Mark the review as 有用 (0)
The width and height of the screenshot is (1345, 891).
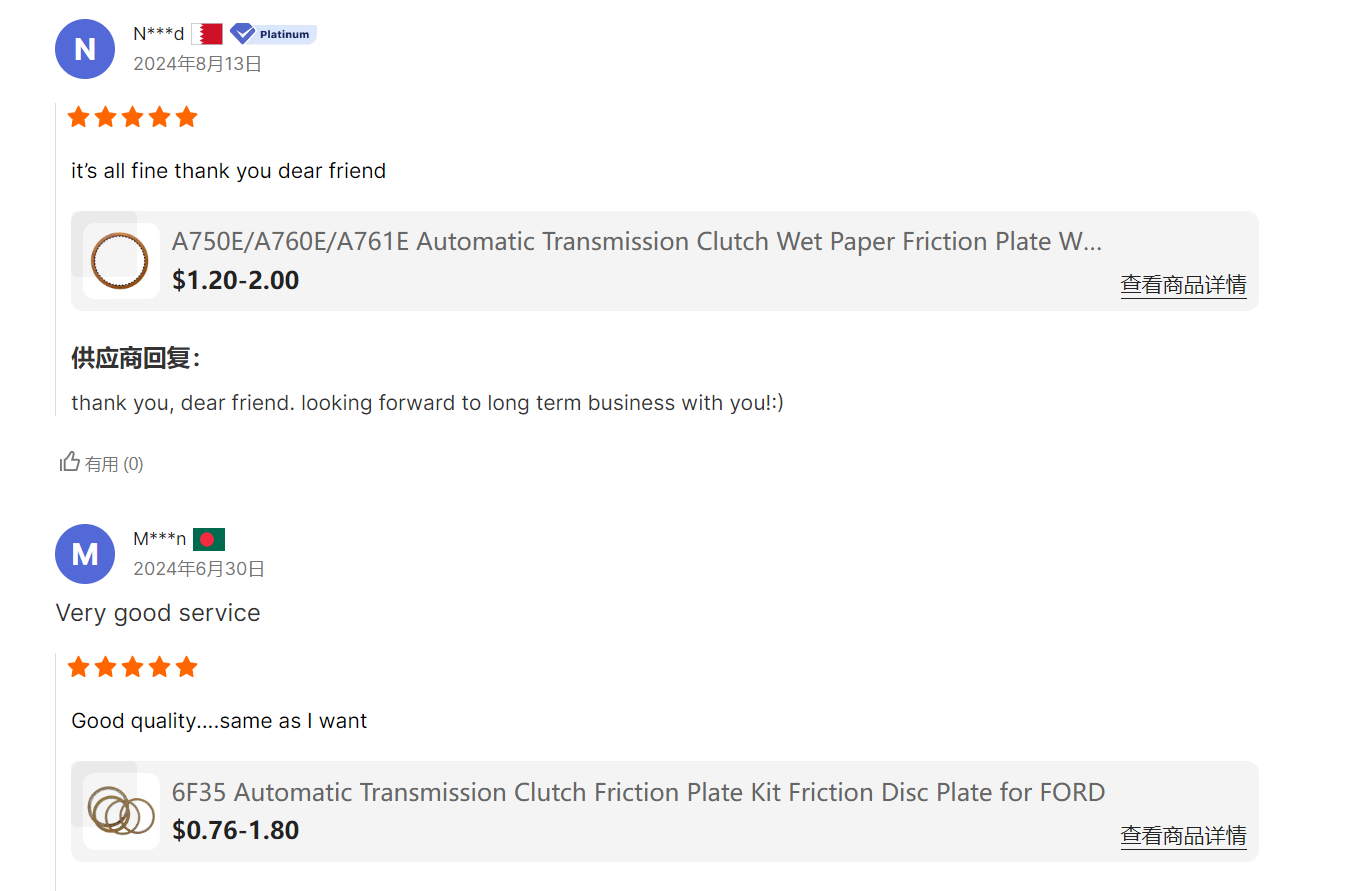(x=102, y=463)
